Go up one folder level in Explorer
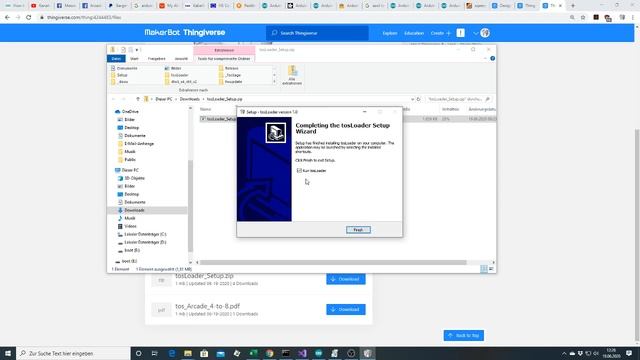 138,99
